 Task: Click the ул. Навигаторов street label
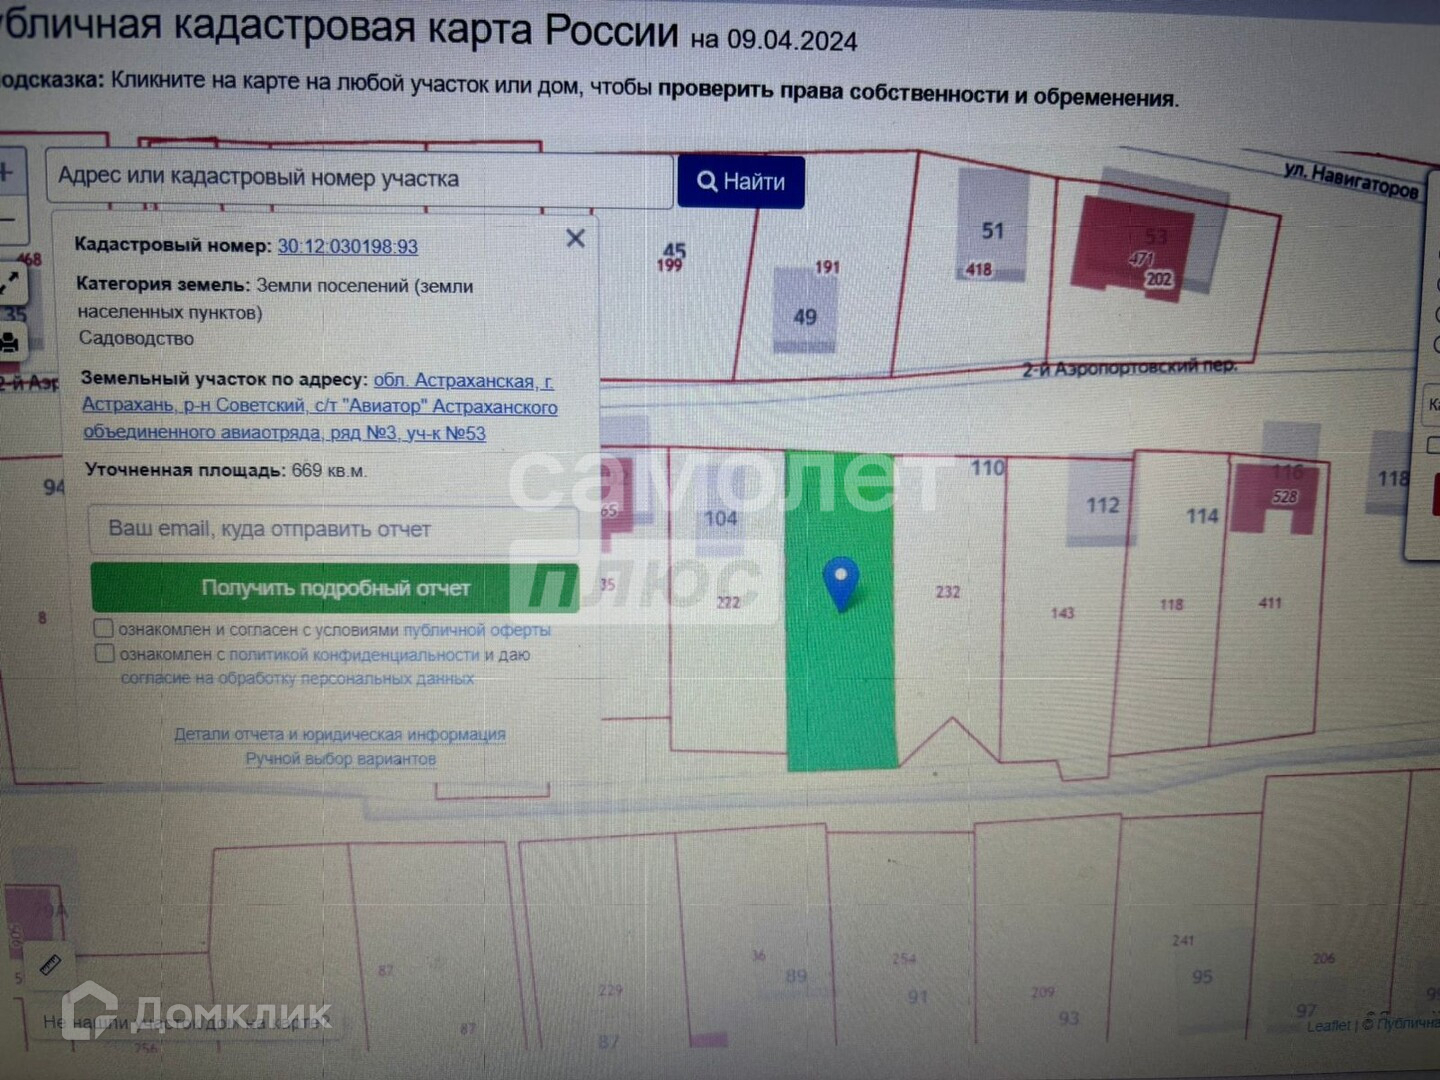pos(1351,180)
